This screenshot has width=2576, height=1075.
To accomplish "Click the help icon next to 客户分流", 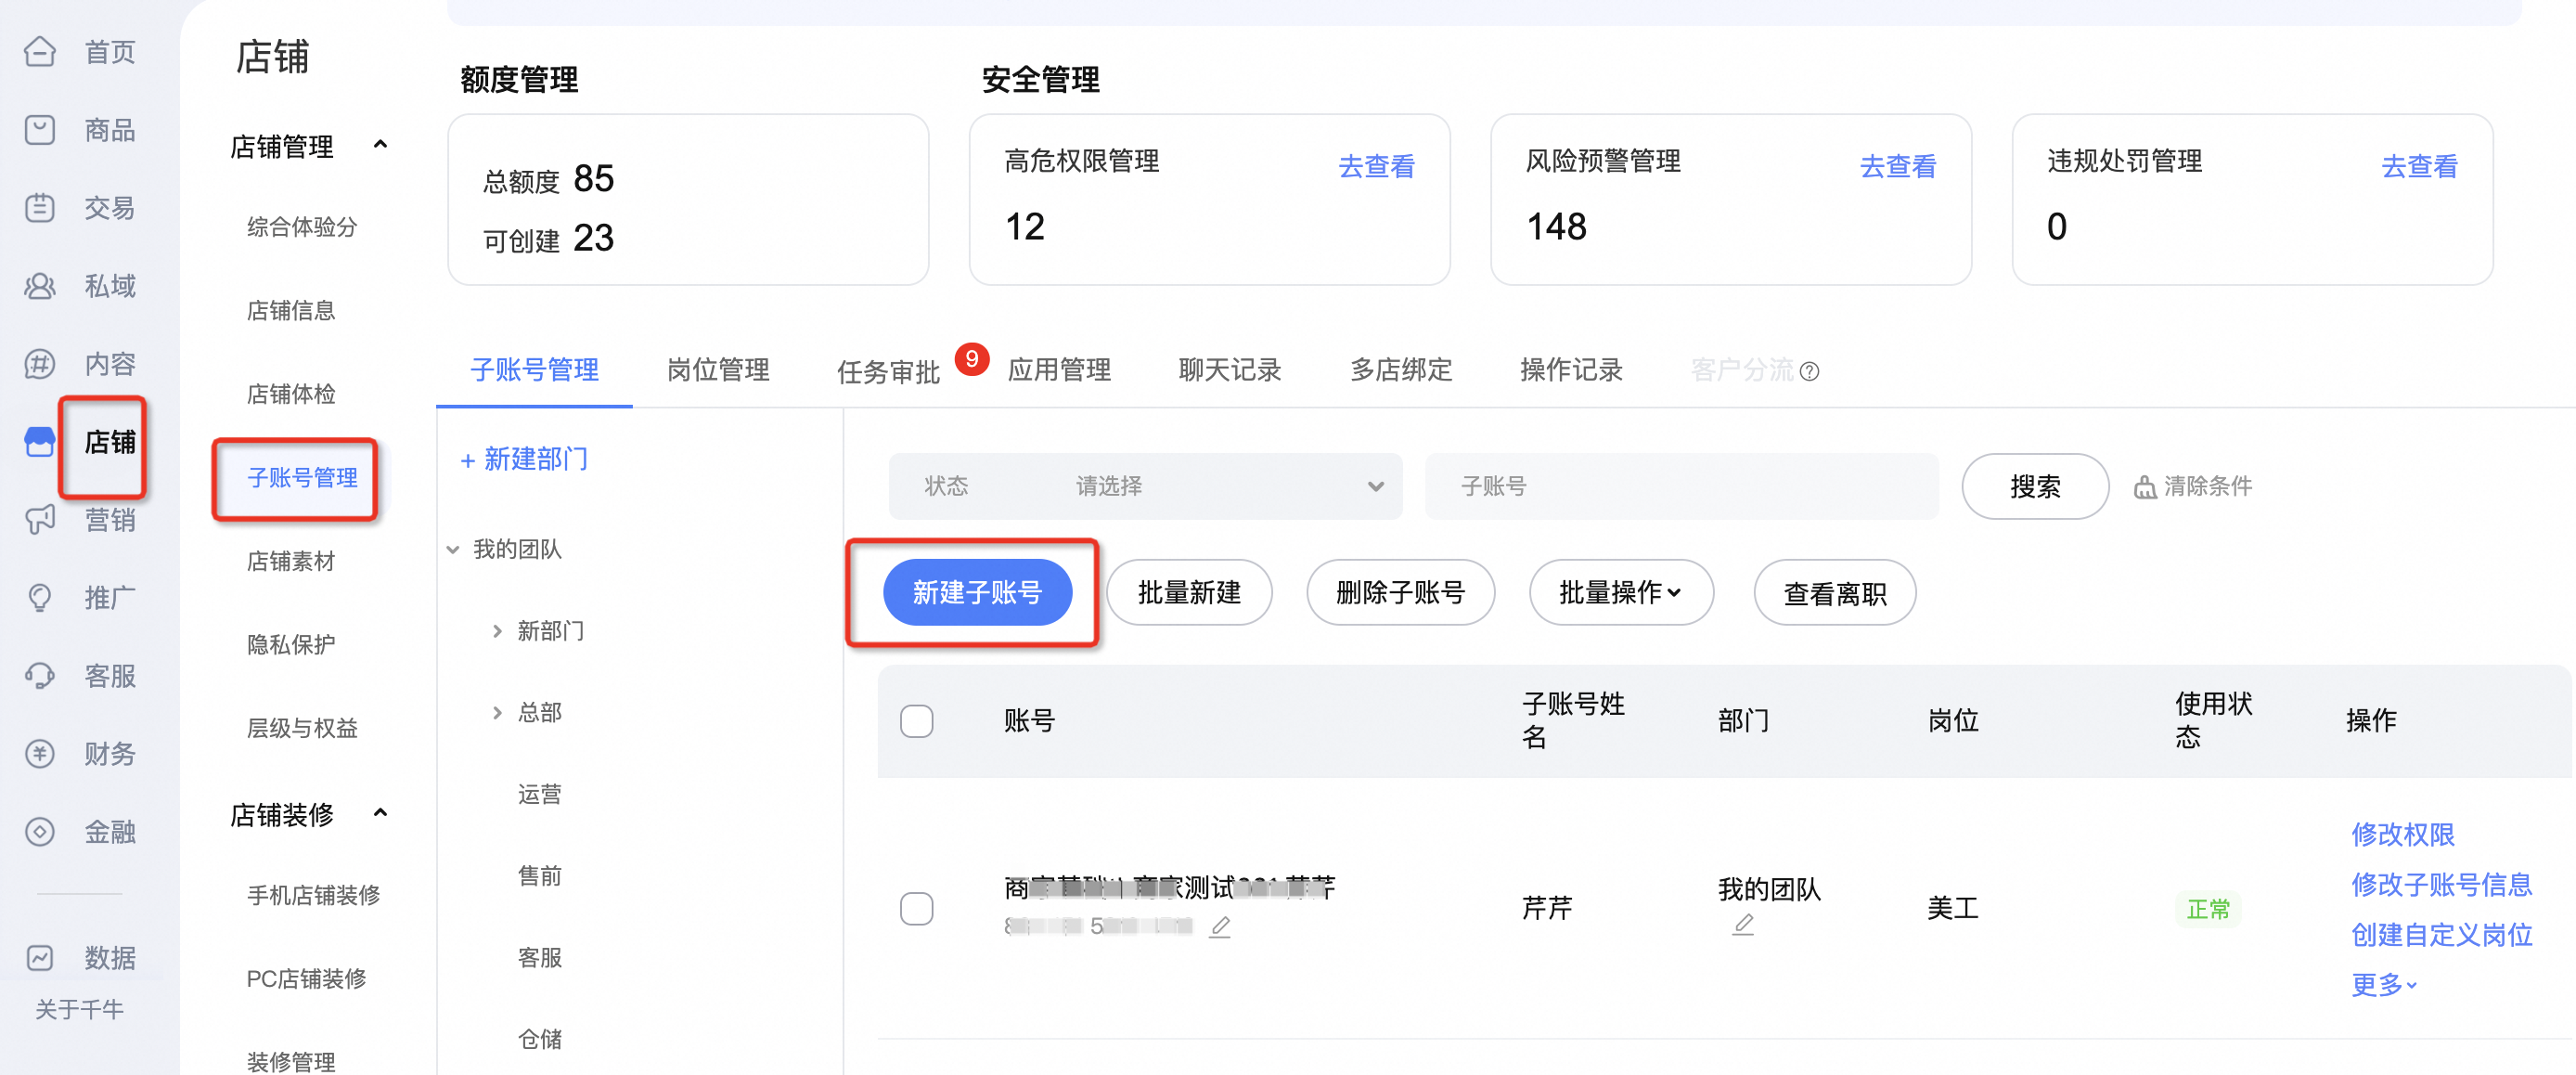I will pyautogui.click(x=1809, y=372).
